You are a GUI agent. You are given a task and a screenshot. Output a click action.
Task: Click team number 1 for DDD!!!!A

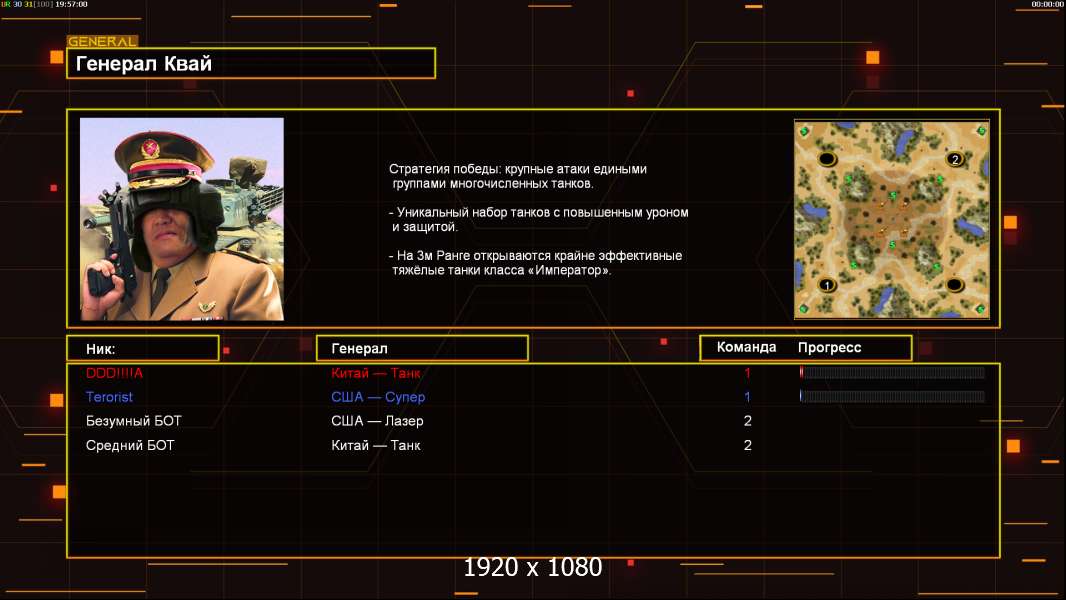click(x=747, y=372)
